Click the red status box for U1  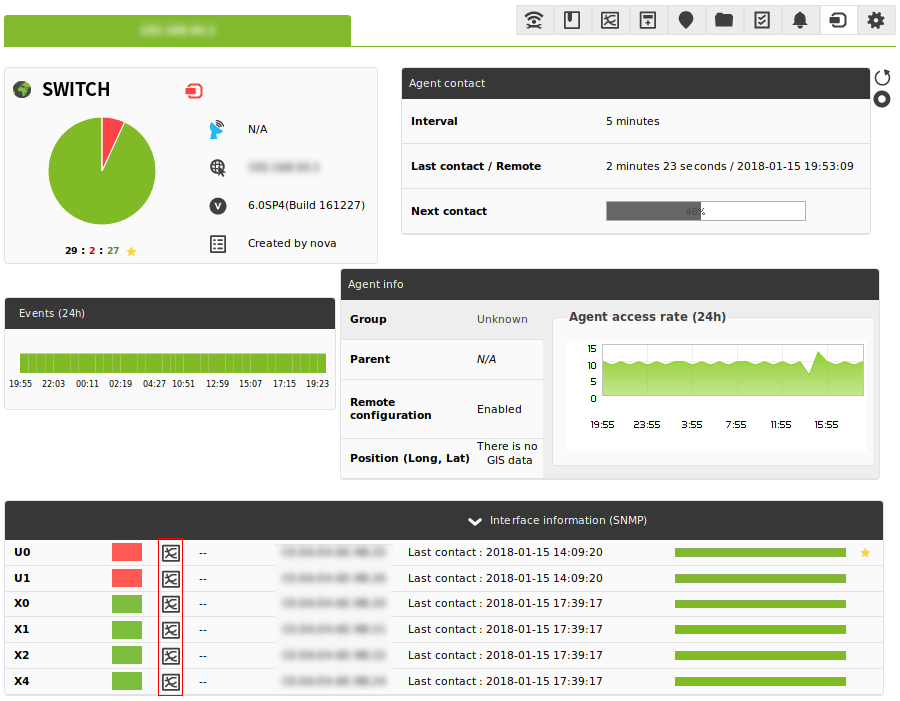pyautogui.click(x=127, y=578)
